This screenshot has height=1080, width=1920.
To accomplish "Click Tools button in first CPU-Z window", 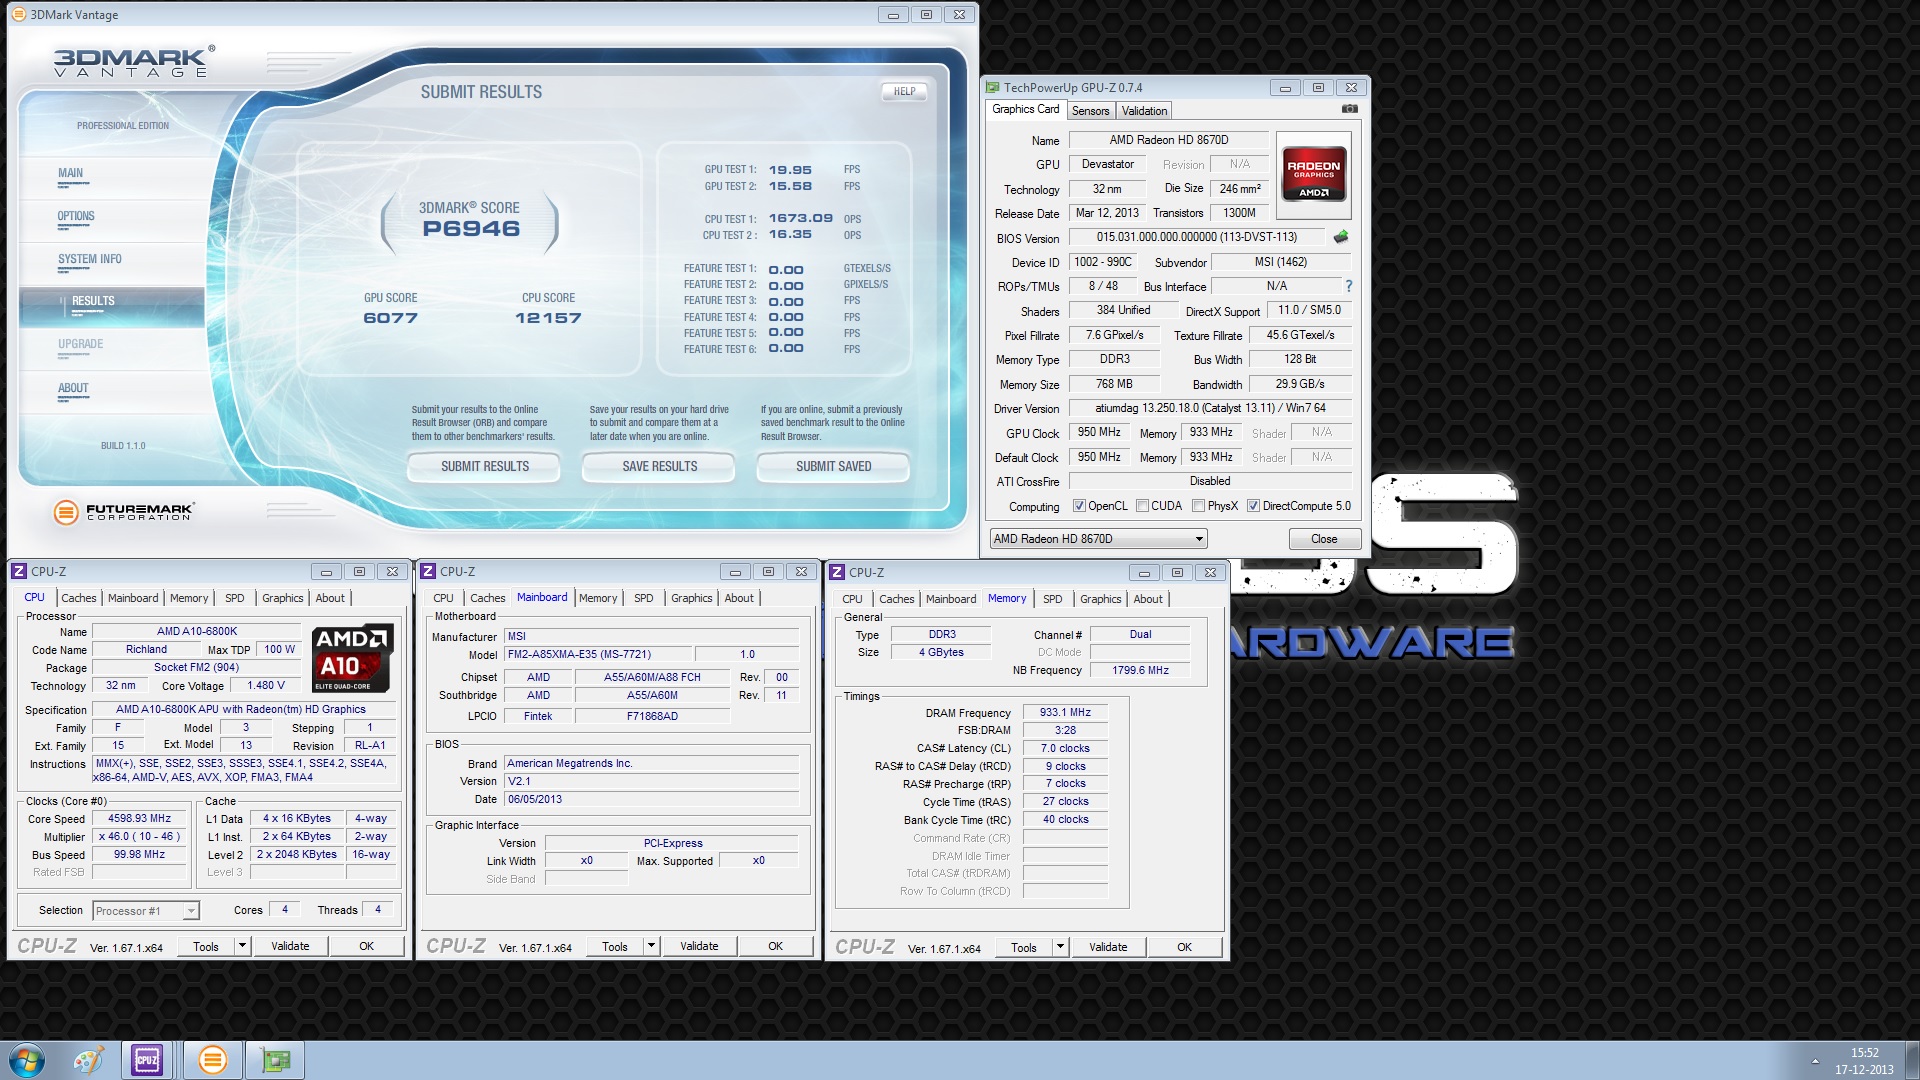I will pyautogui.click(x=206, y=946).
